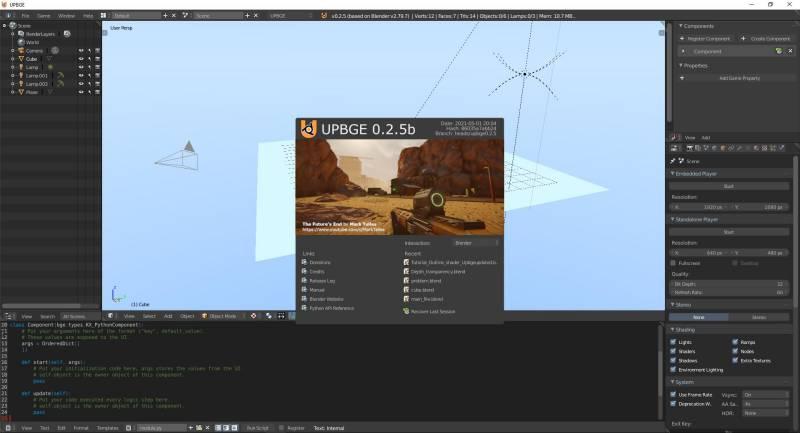800x433 pixels.
Task: Collapse the Properties panel in logic editor
Action: pos(681,66)
